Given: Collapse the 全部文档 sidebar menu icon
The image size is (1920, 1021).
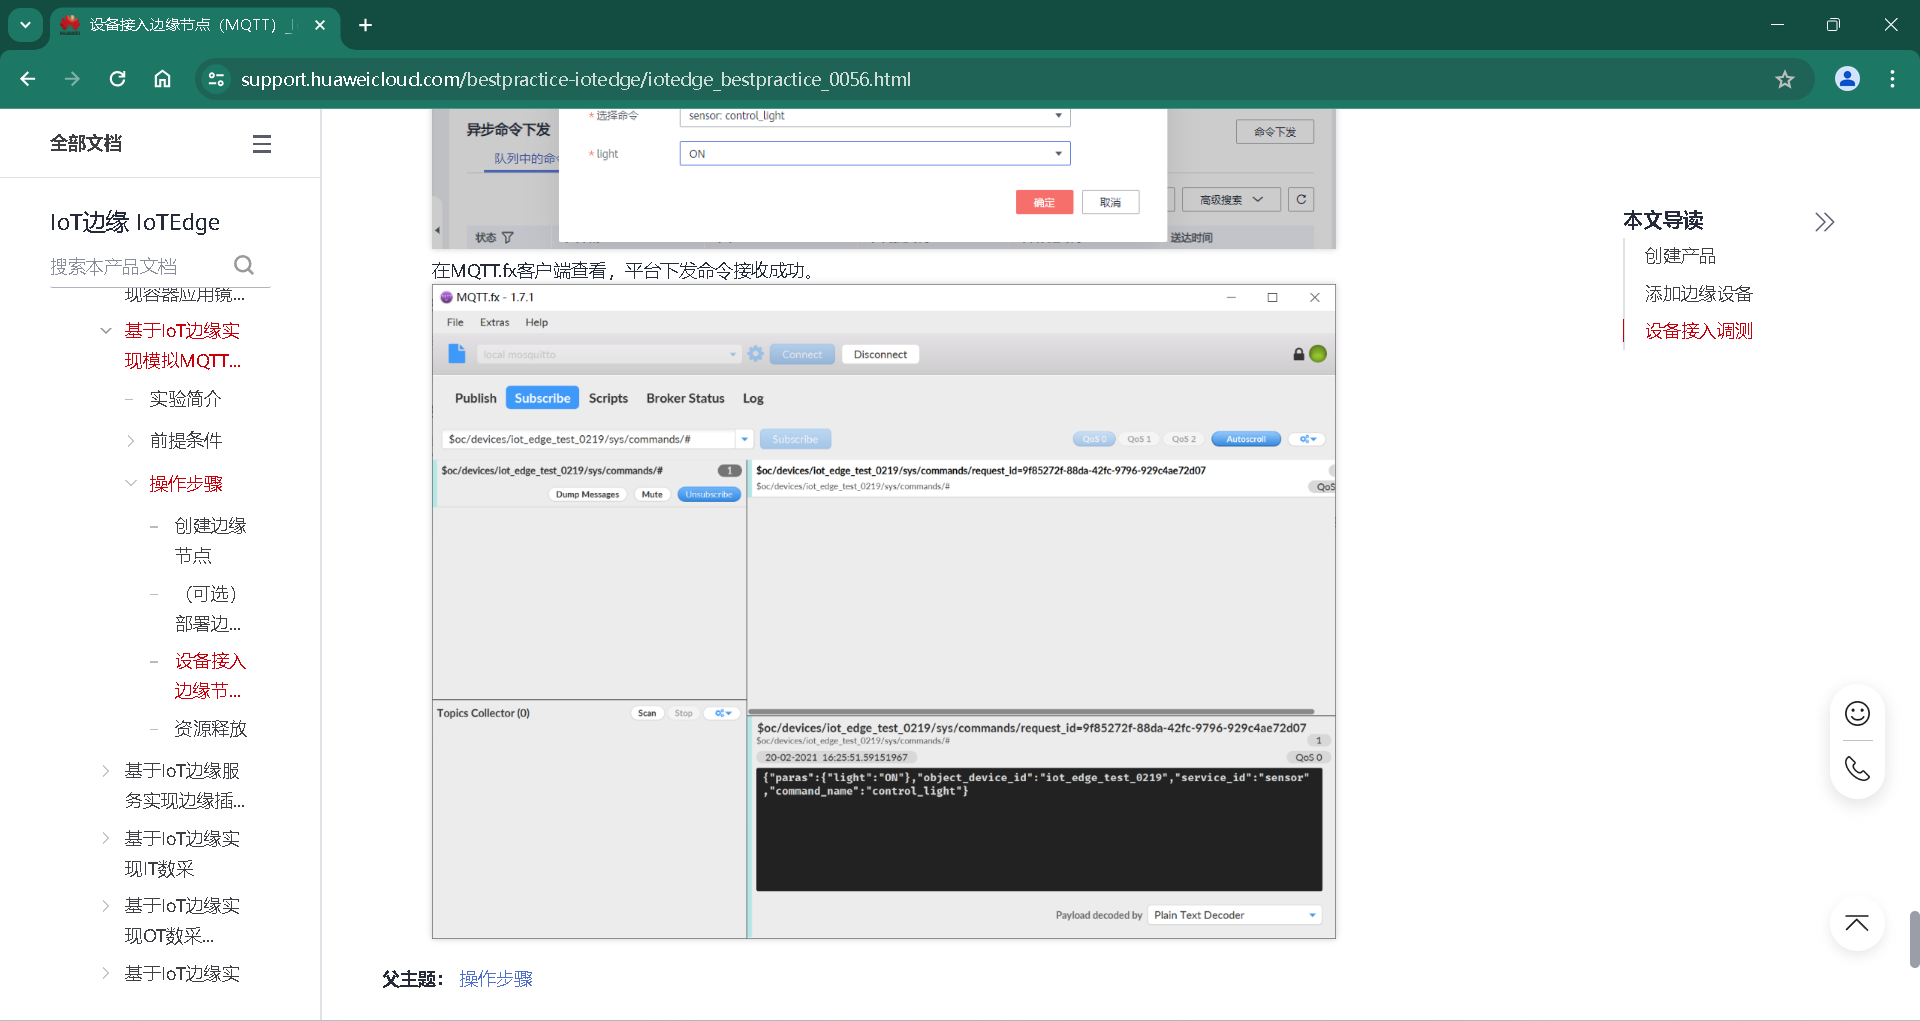Looking at the screenshot, I should [262, 144].
